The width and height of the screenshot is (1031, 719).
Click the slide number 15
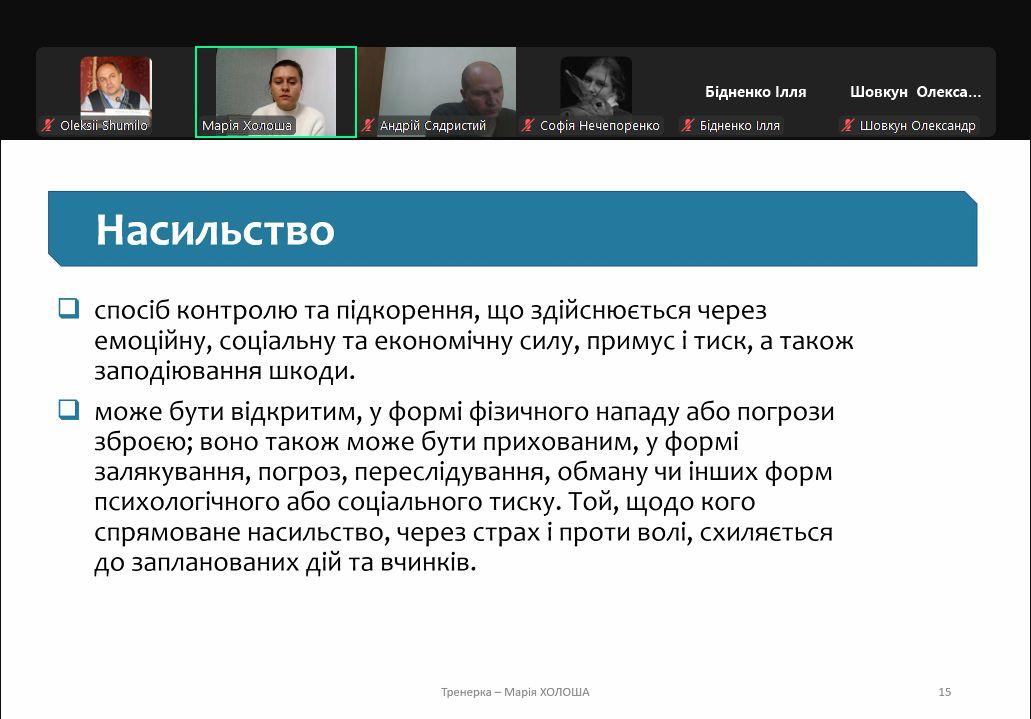click(944, 692)
